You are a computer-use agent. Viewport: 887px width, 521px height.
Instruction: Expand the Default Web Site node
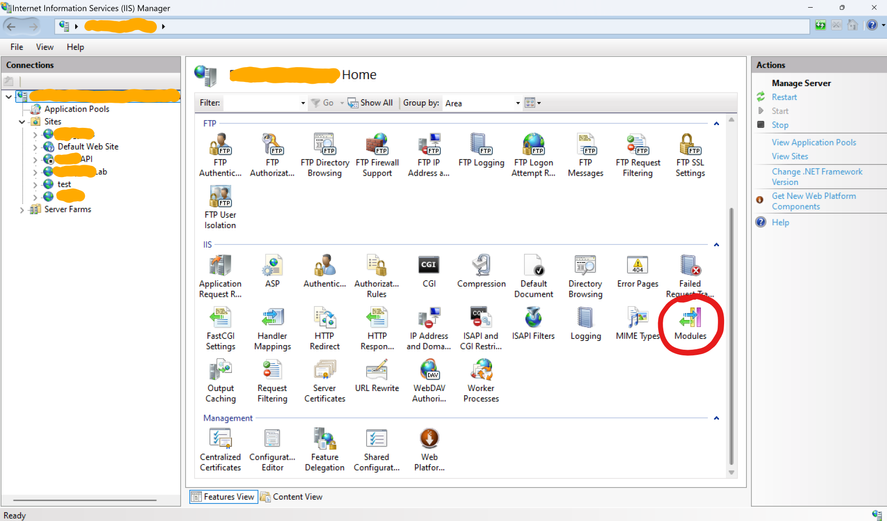(35, 147)
